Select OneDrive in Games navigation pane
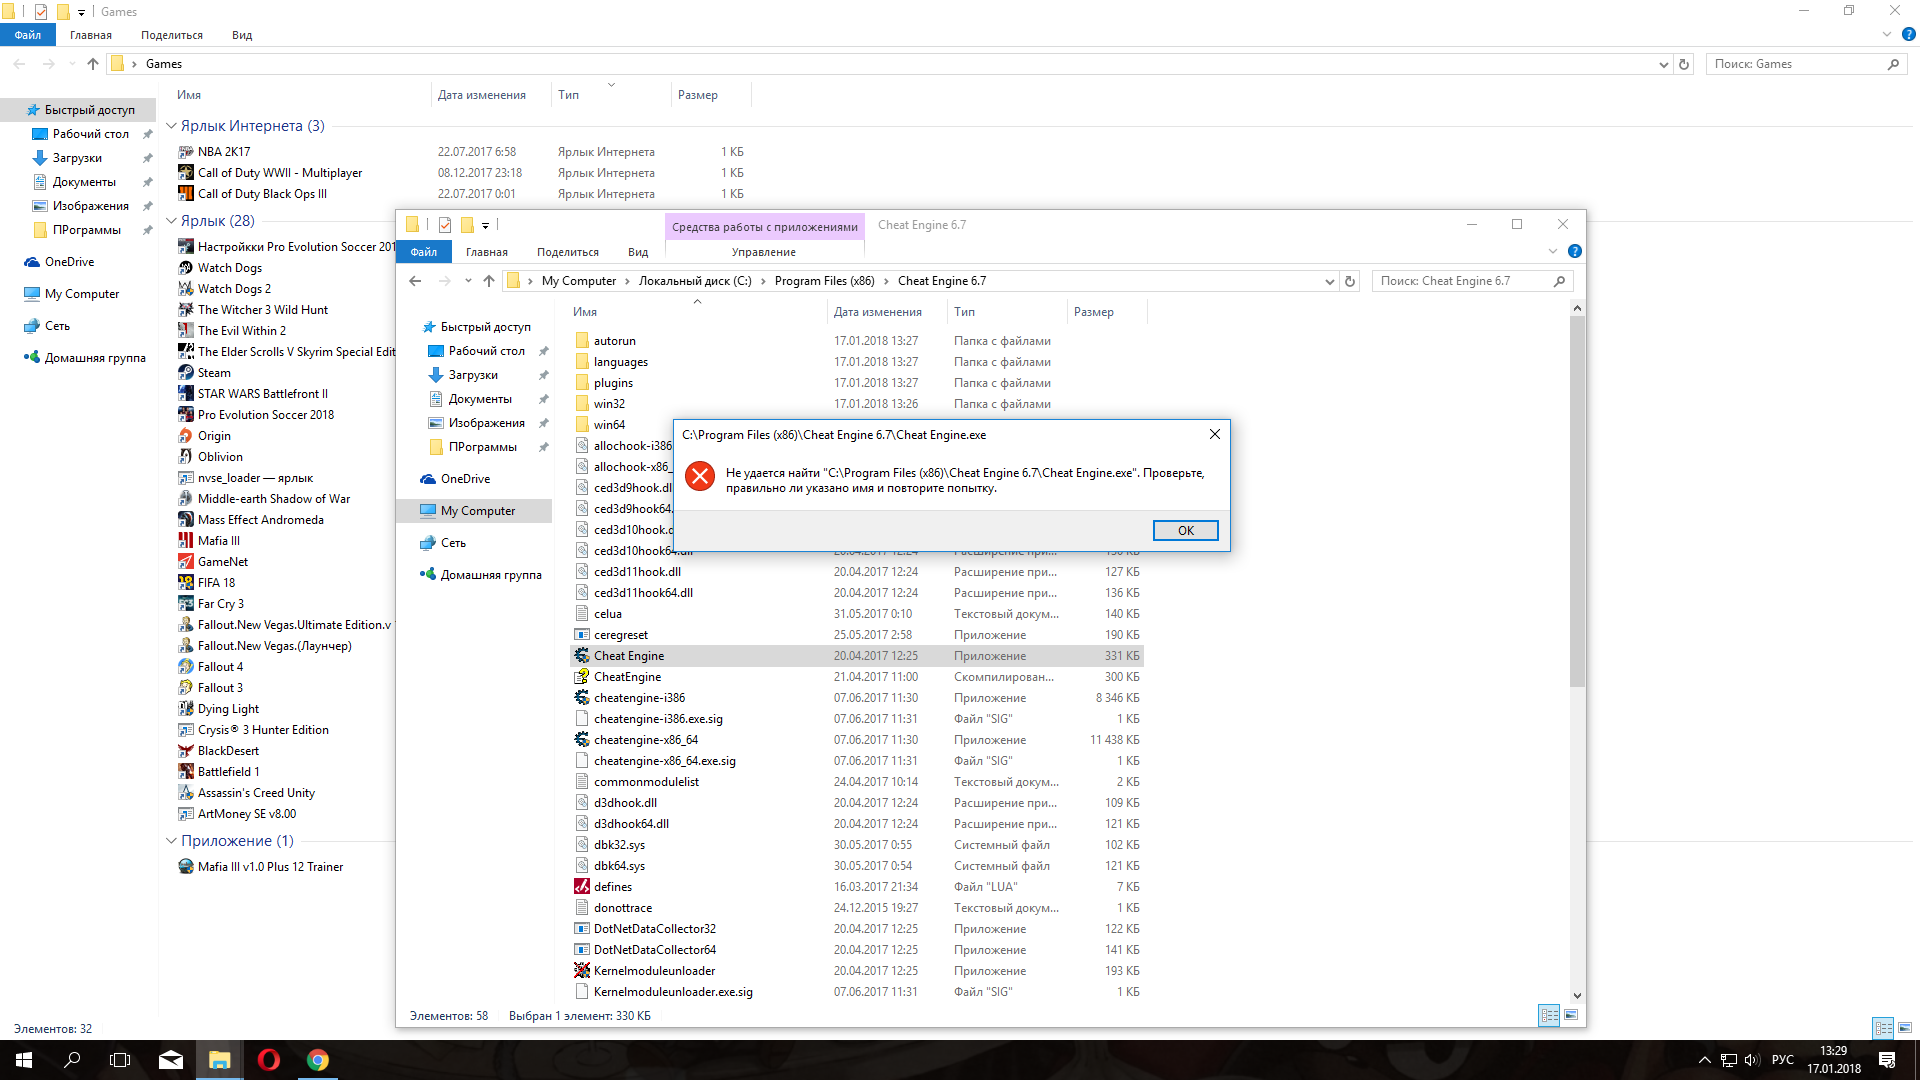The image size is (1920, 1080). click(69, 262)
